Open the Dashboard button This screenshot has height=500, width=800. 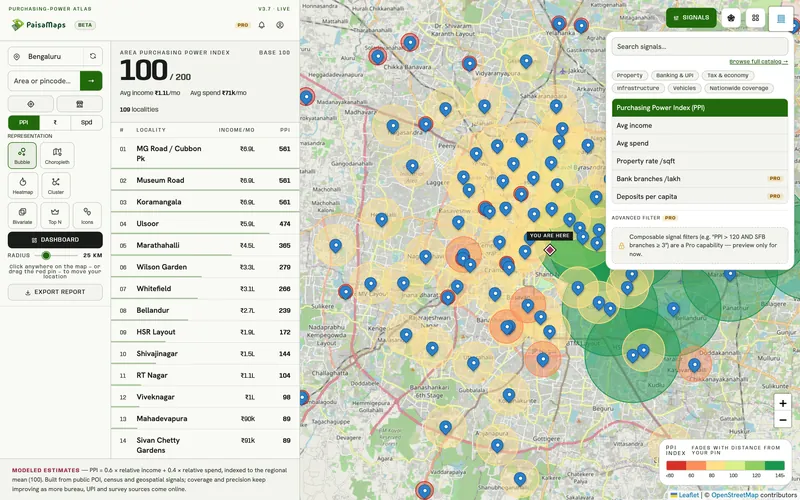tap(55, 240)
